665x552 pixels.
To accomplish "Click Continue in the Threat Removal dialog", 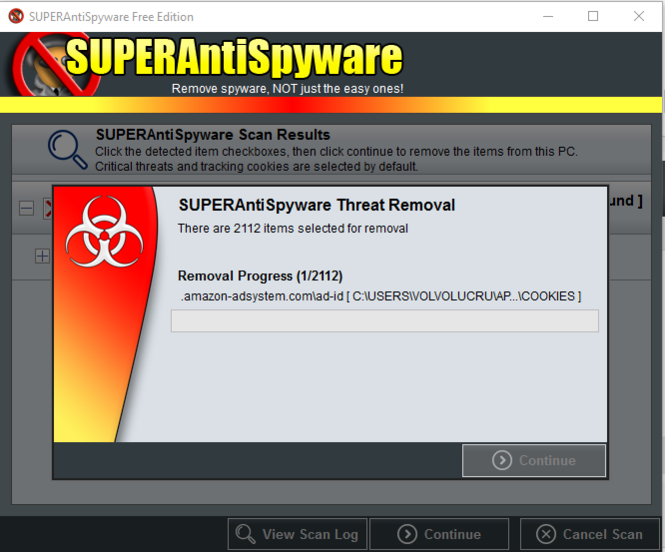I will coord(534,460).
